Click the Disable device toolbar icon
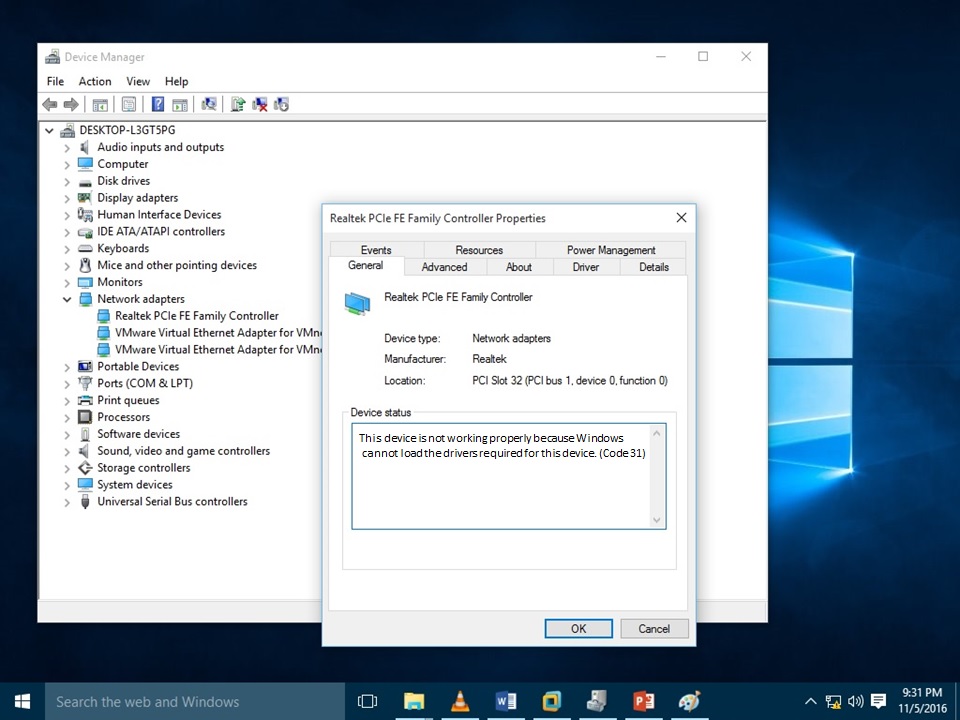The height and width of the screenshot is (720, 960). 281,104
